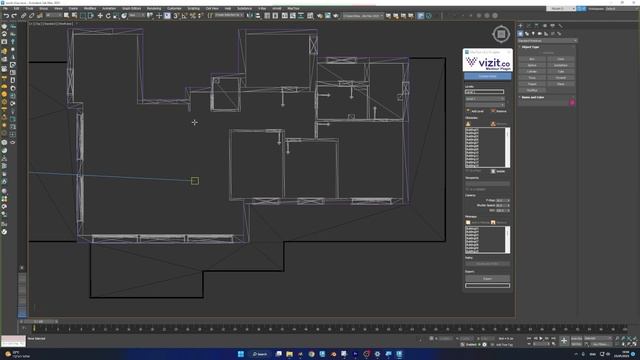The height and width of the screenshot is (360, 640).
Task: Open the Standard Primitives dropdown
Action: [x=547, y=41]
